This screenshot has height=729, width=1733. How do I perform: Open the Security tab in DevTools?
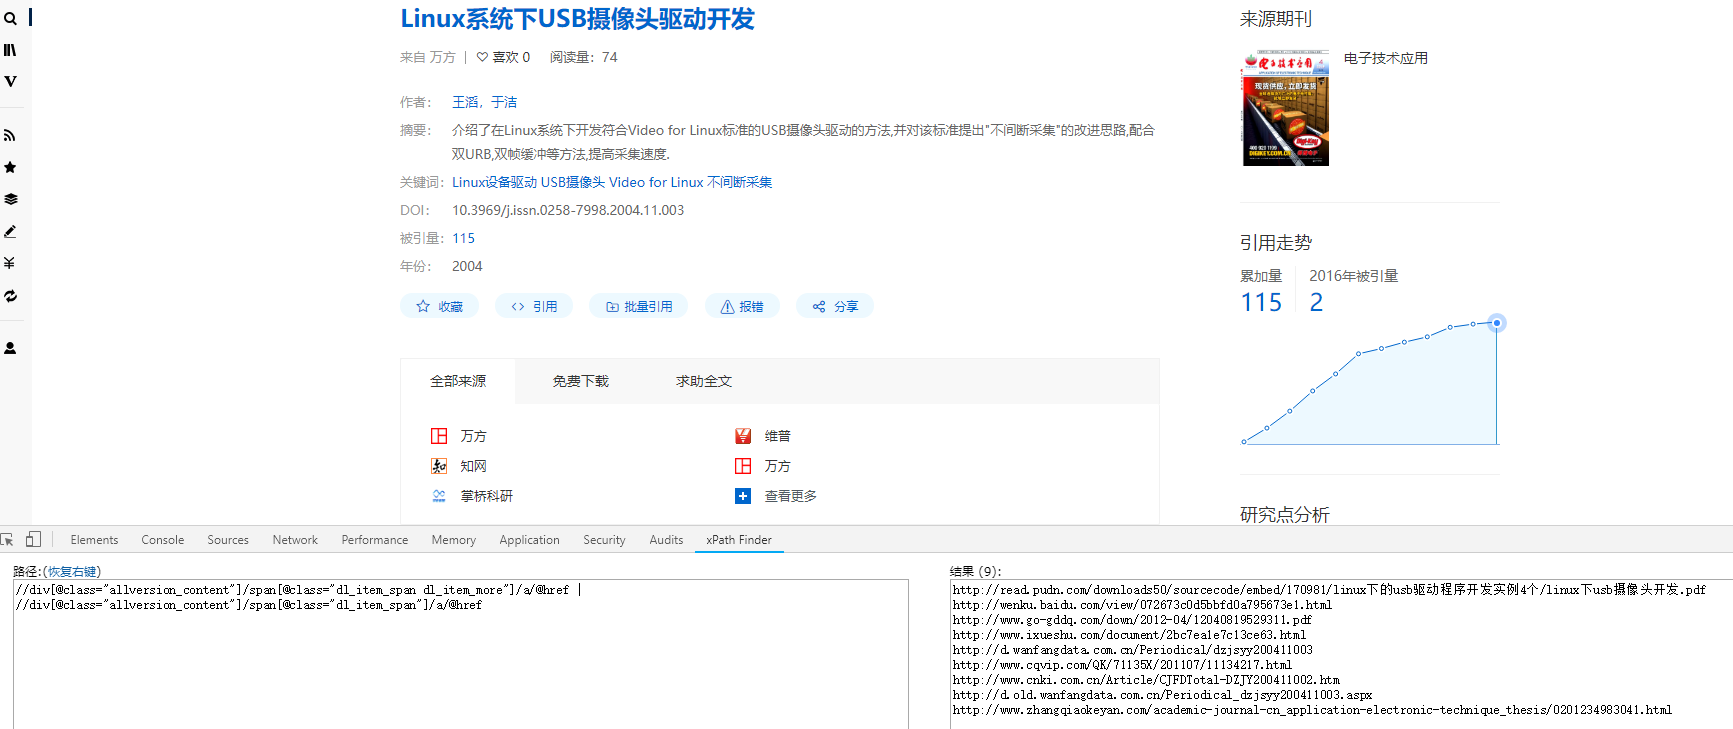[605, 540]
